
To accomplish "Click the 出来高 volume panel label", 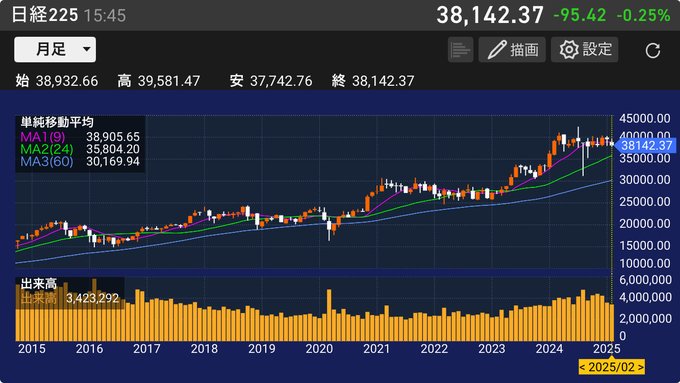I will 39,284.
